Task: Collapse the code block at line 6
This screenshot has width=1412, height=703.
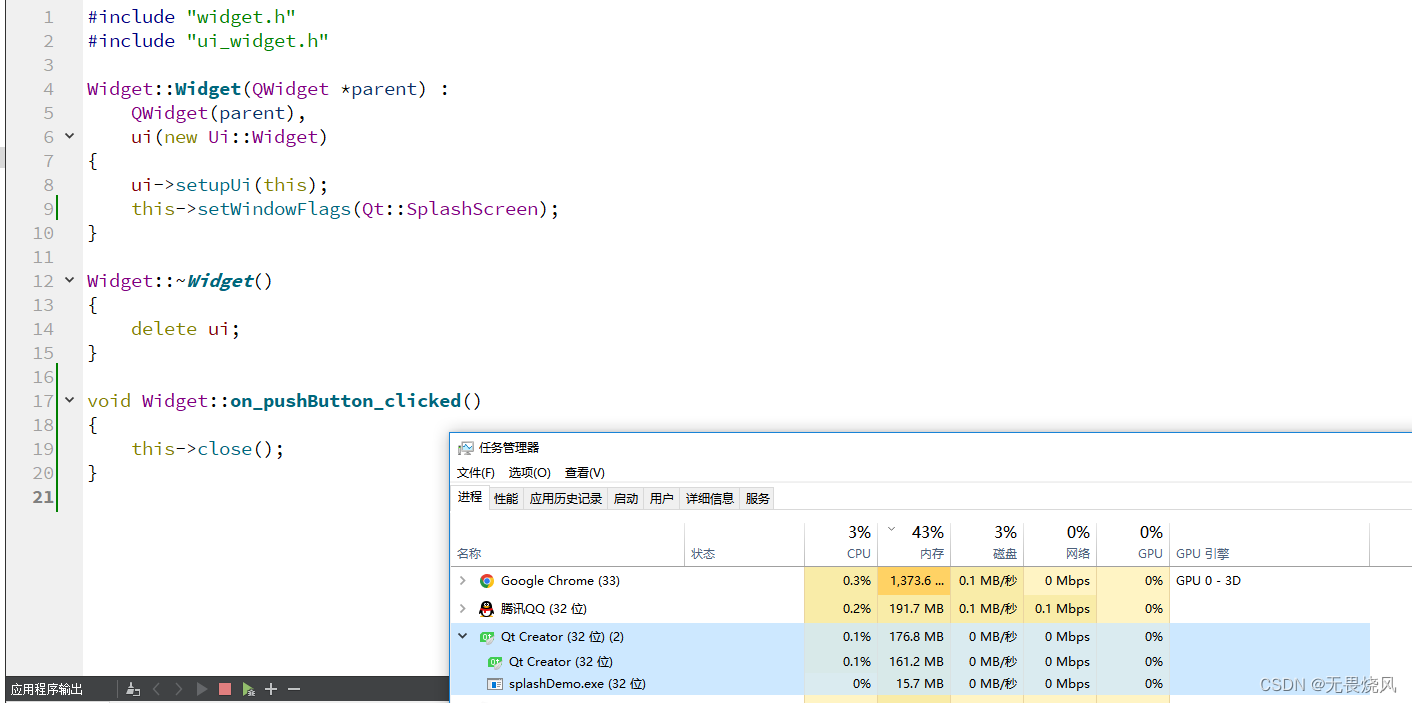Action: [68, 136]
